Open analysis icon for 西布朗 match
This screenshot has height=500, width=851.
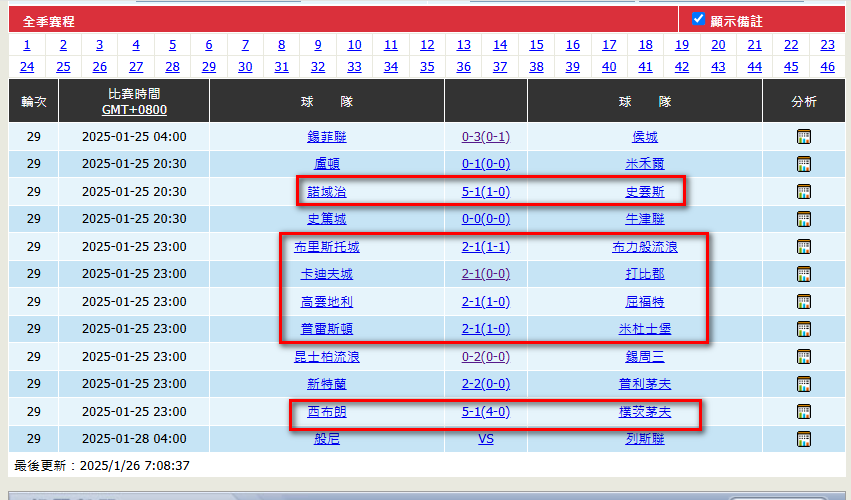click(803, 412)
